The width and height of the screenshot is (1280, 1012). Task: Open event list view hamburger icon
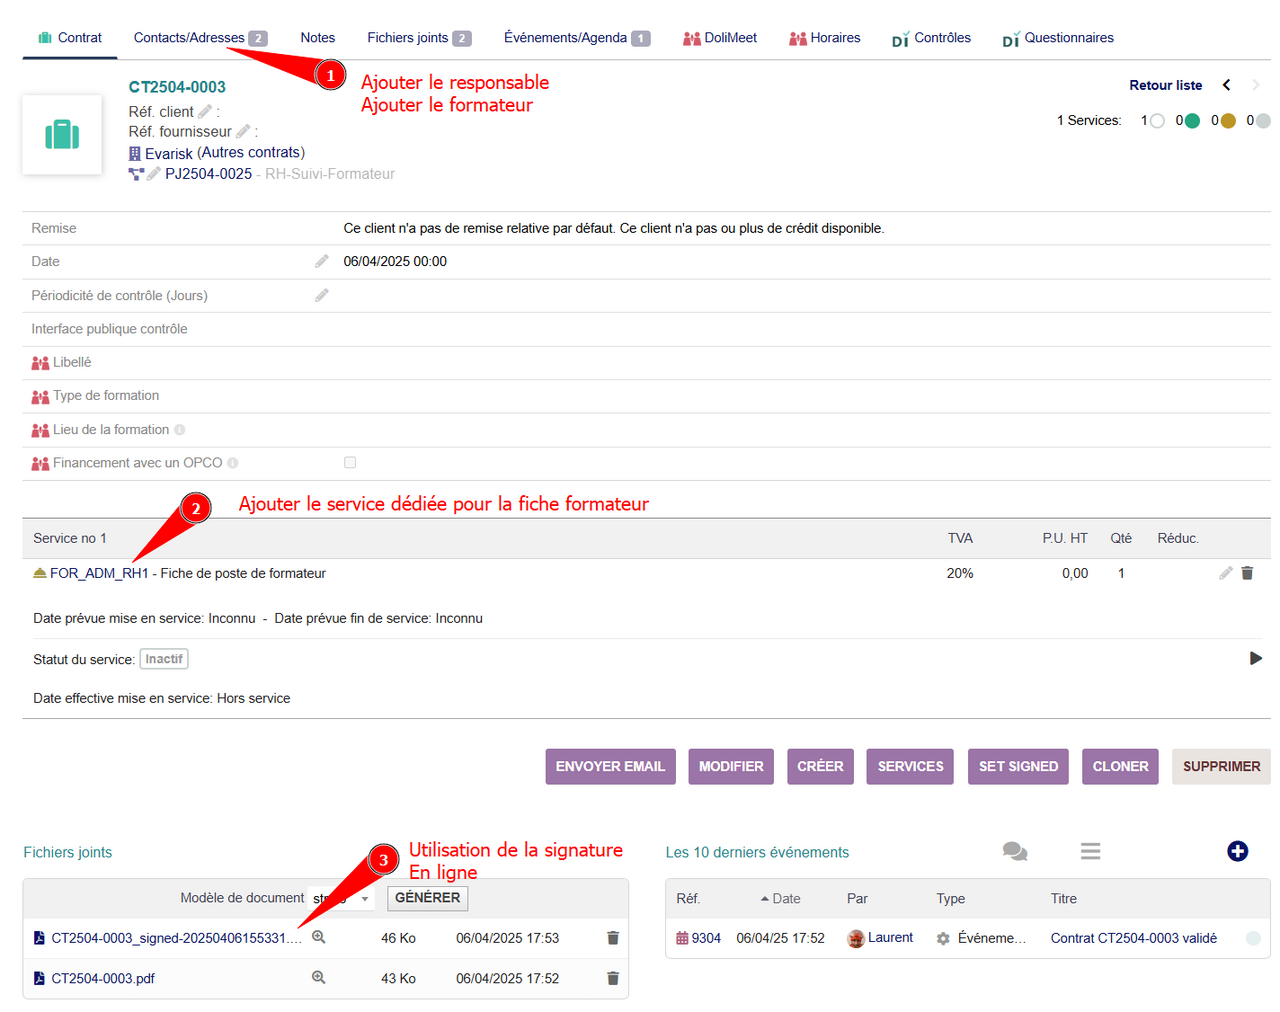1090,851
